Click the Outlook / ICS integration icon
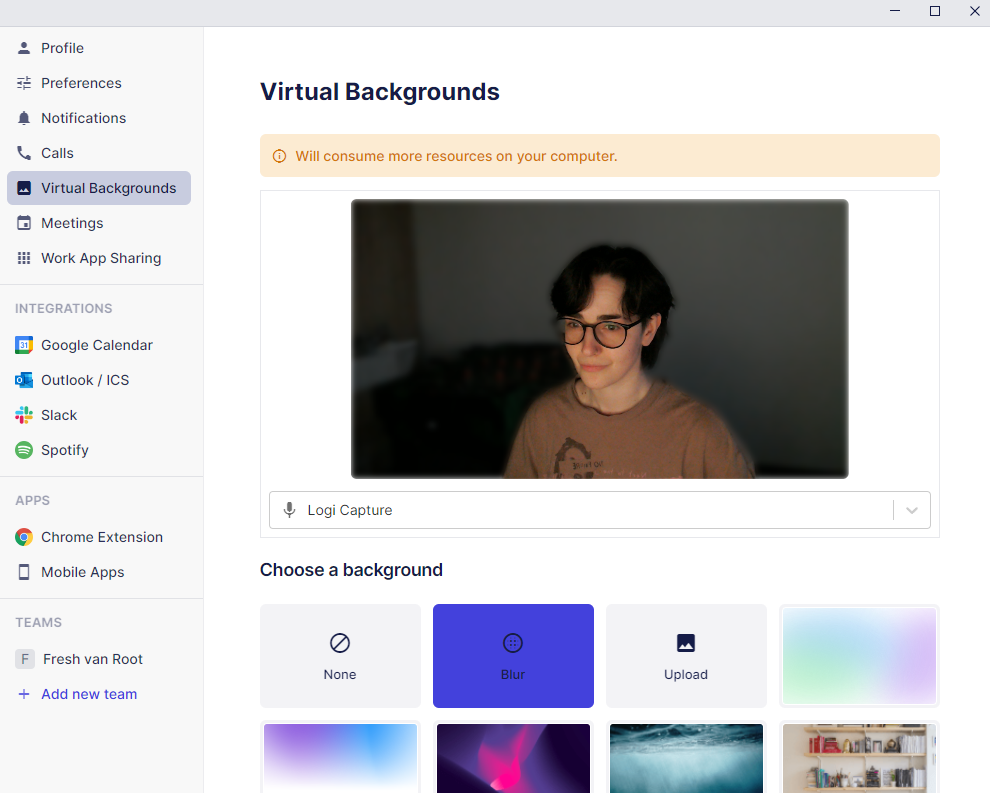 pyautogui.click(x=24, y=380)
